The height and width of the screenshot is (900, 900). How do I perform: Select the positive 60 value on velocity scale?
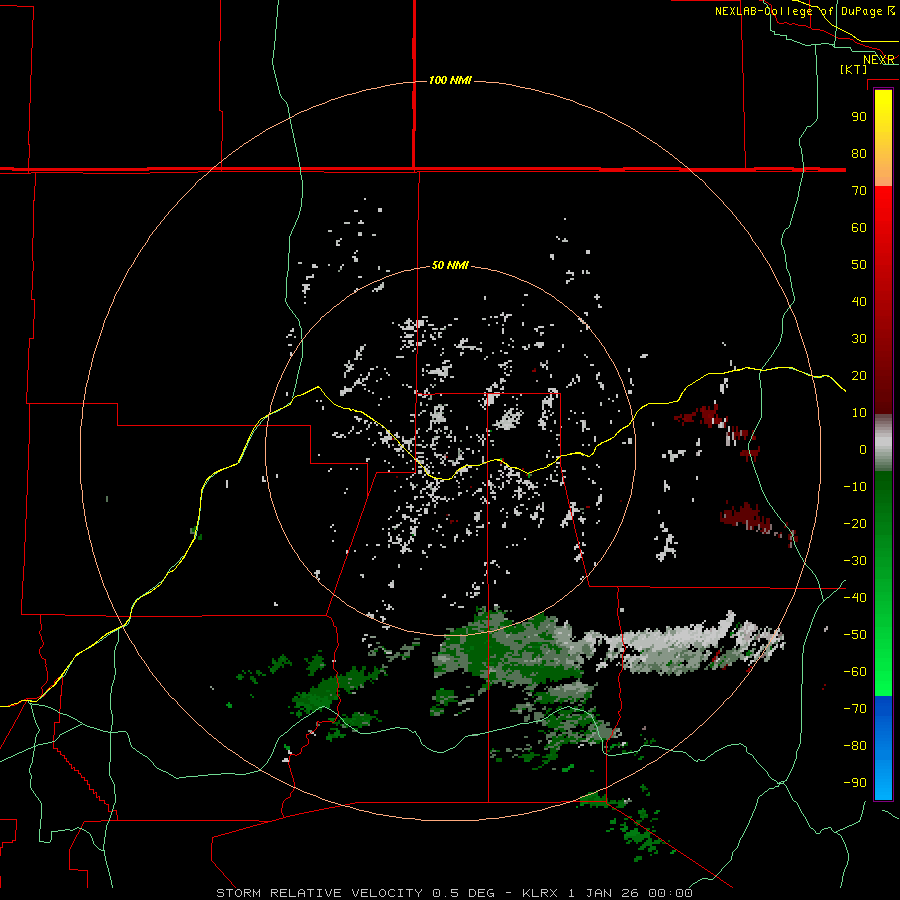click(859, 227)
